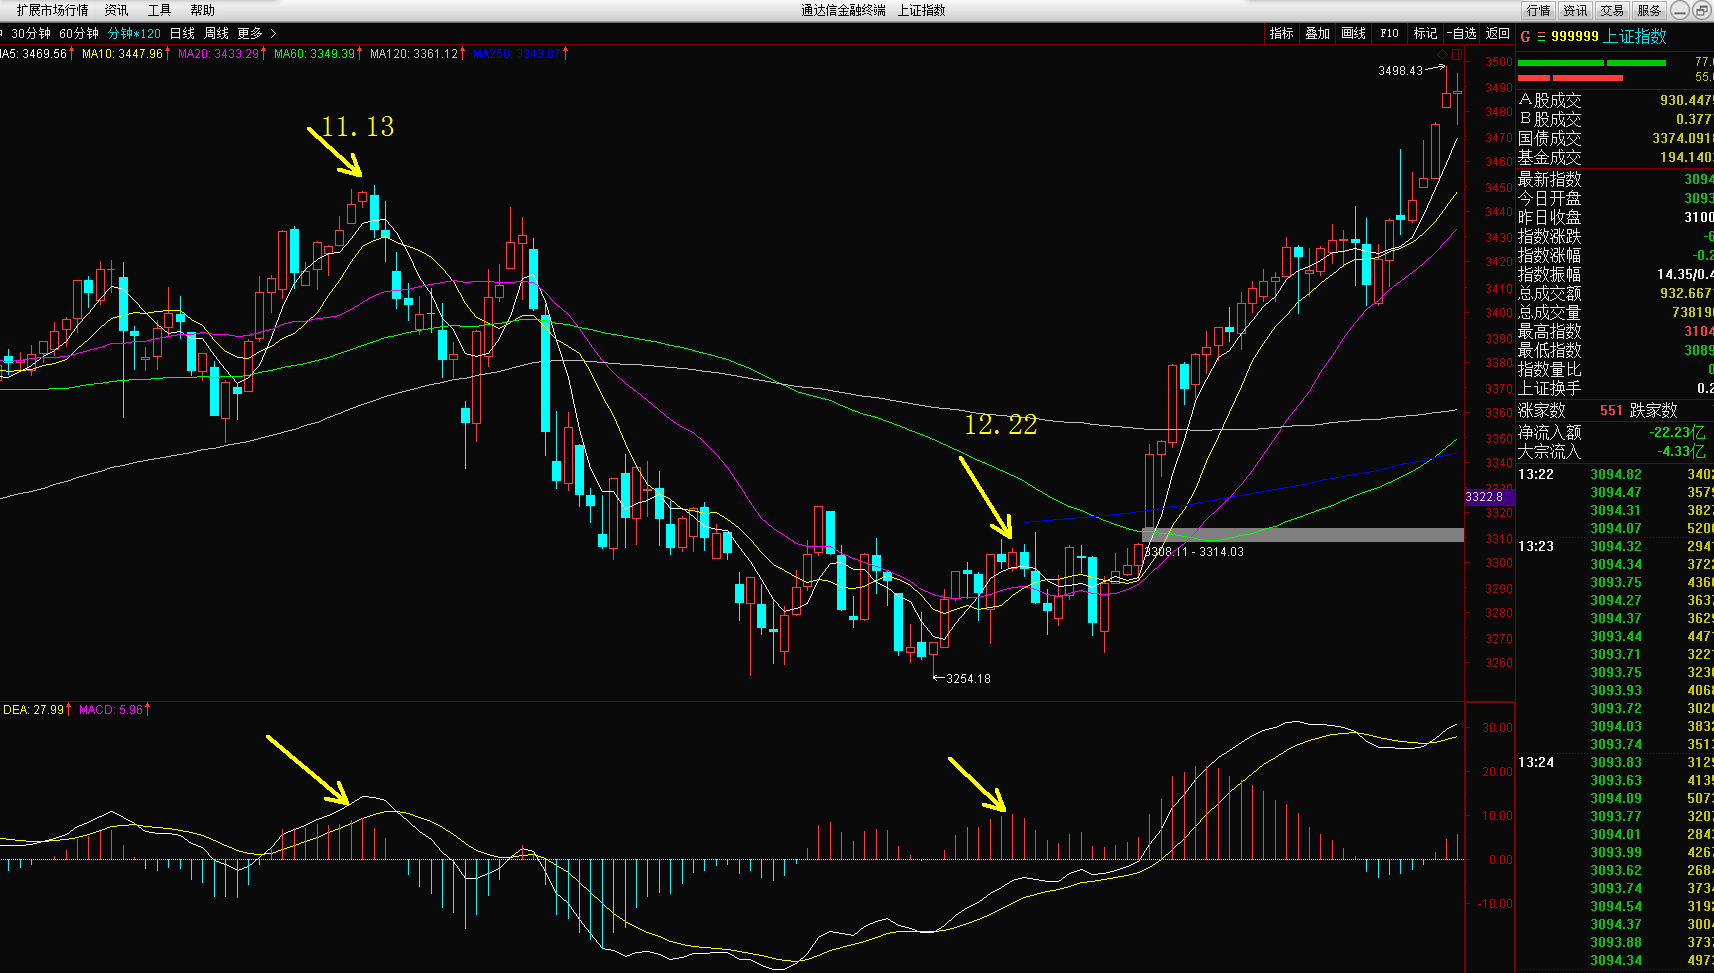Open the 扩展市场行情 menu
The height and width of the screenshot is (973, 1714).
52,10
